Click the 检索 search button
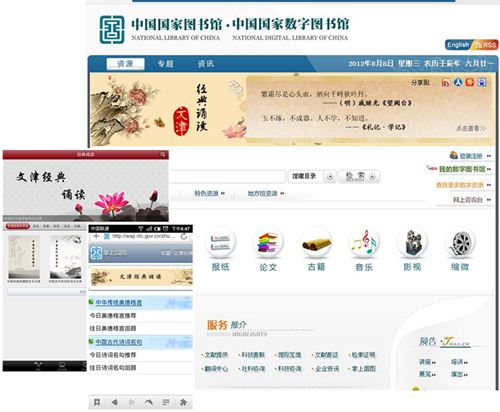The image size is (500, 412). [x=359, y=176]
